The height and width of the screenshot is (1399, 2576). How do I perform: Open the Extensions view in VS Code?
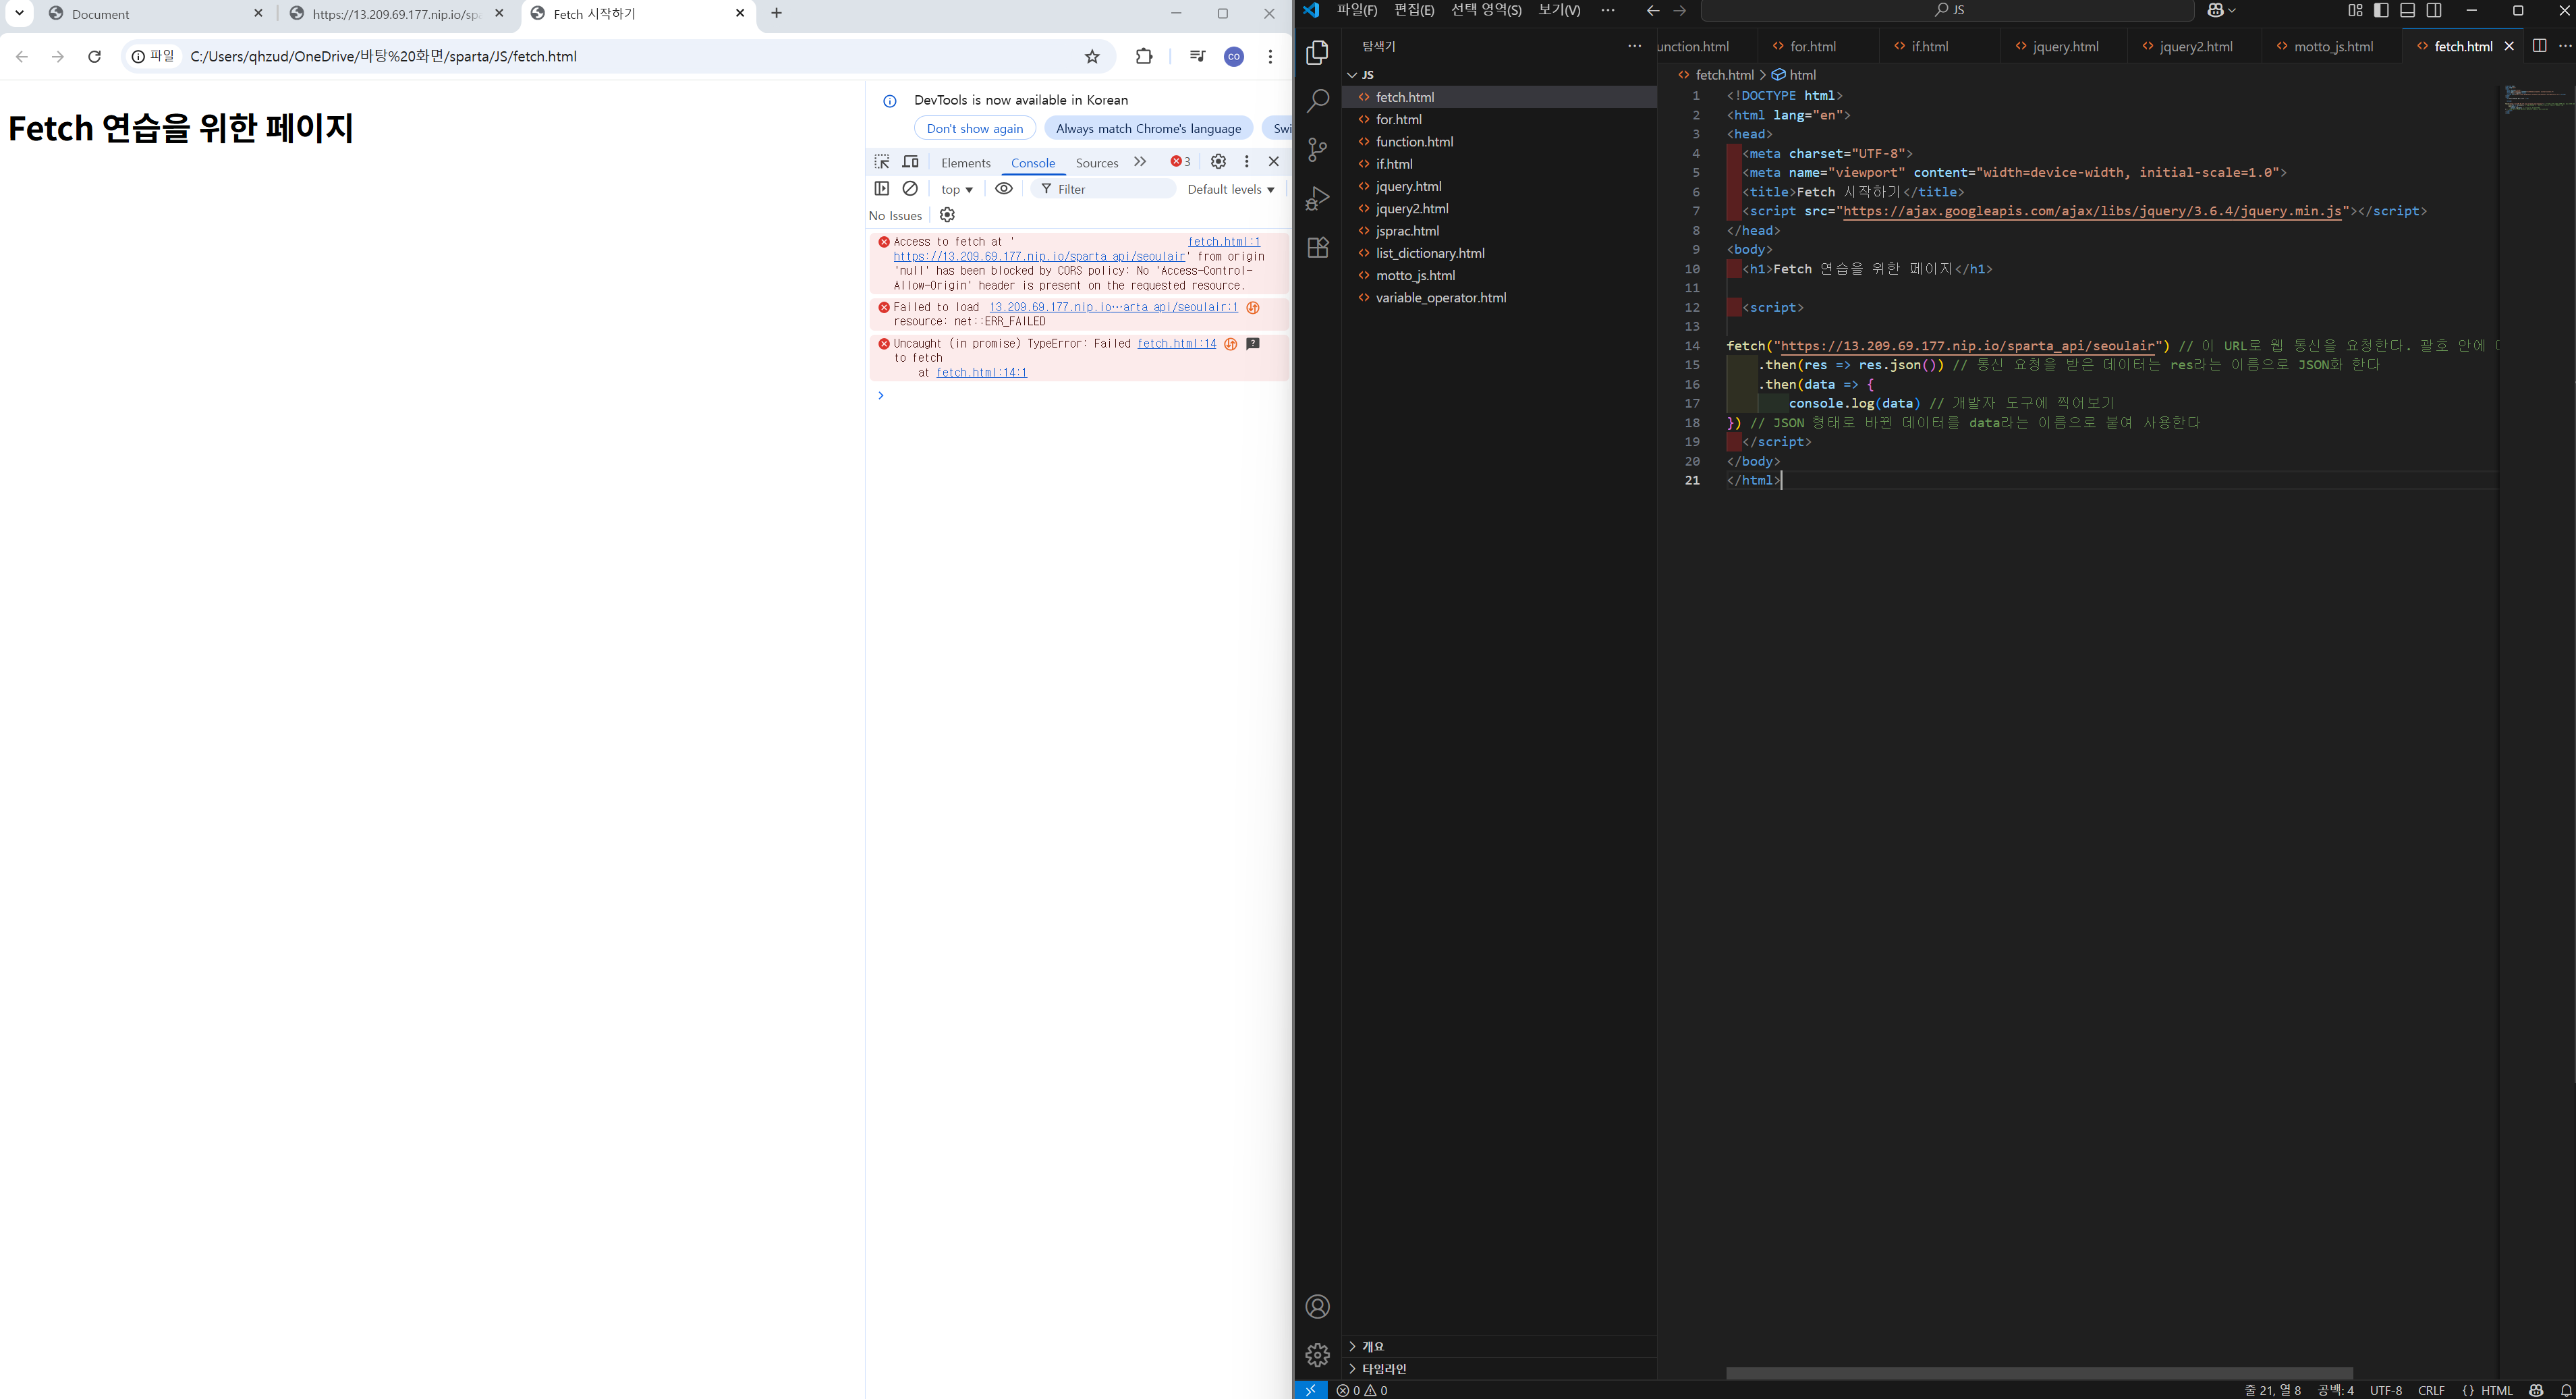pyautogui.click(x=1317, y=247)
